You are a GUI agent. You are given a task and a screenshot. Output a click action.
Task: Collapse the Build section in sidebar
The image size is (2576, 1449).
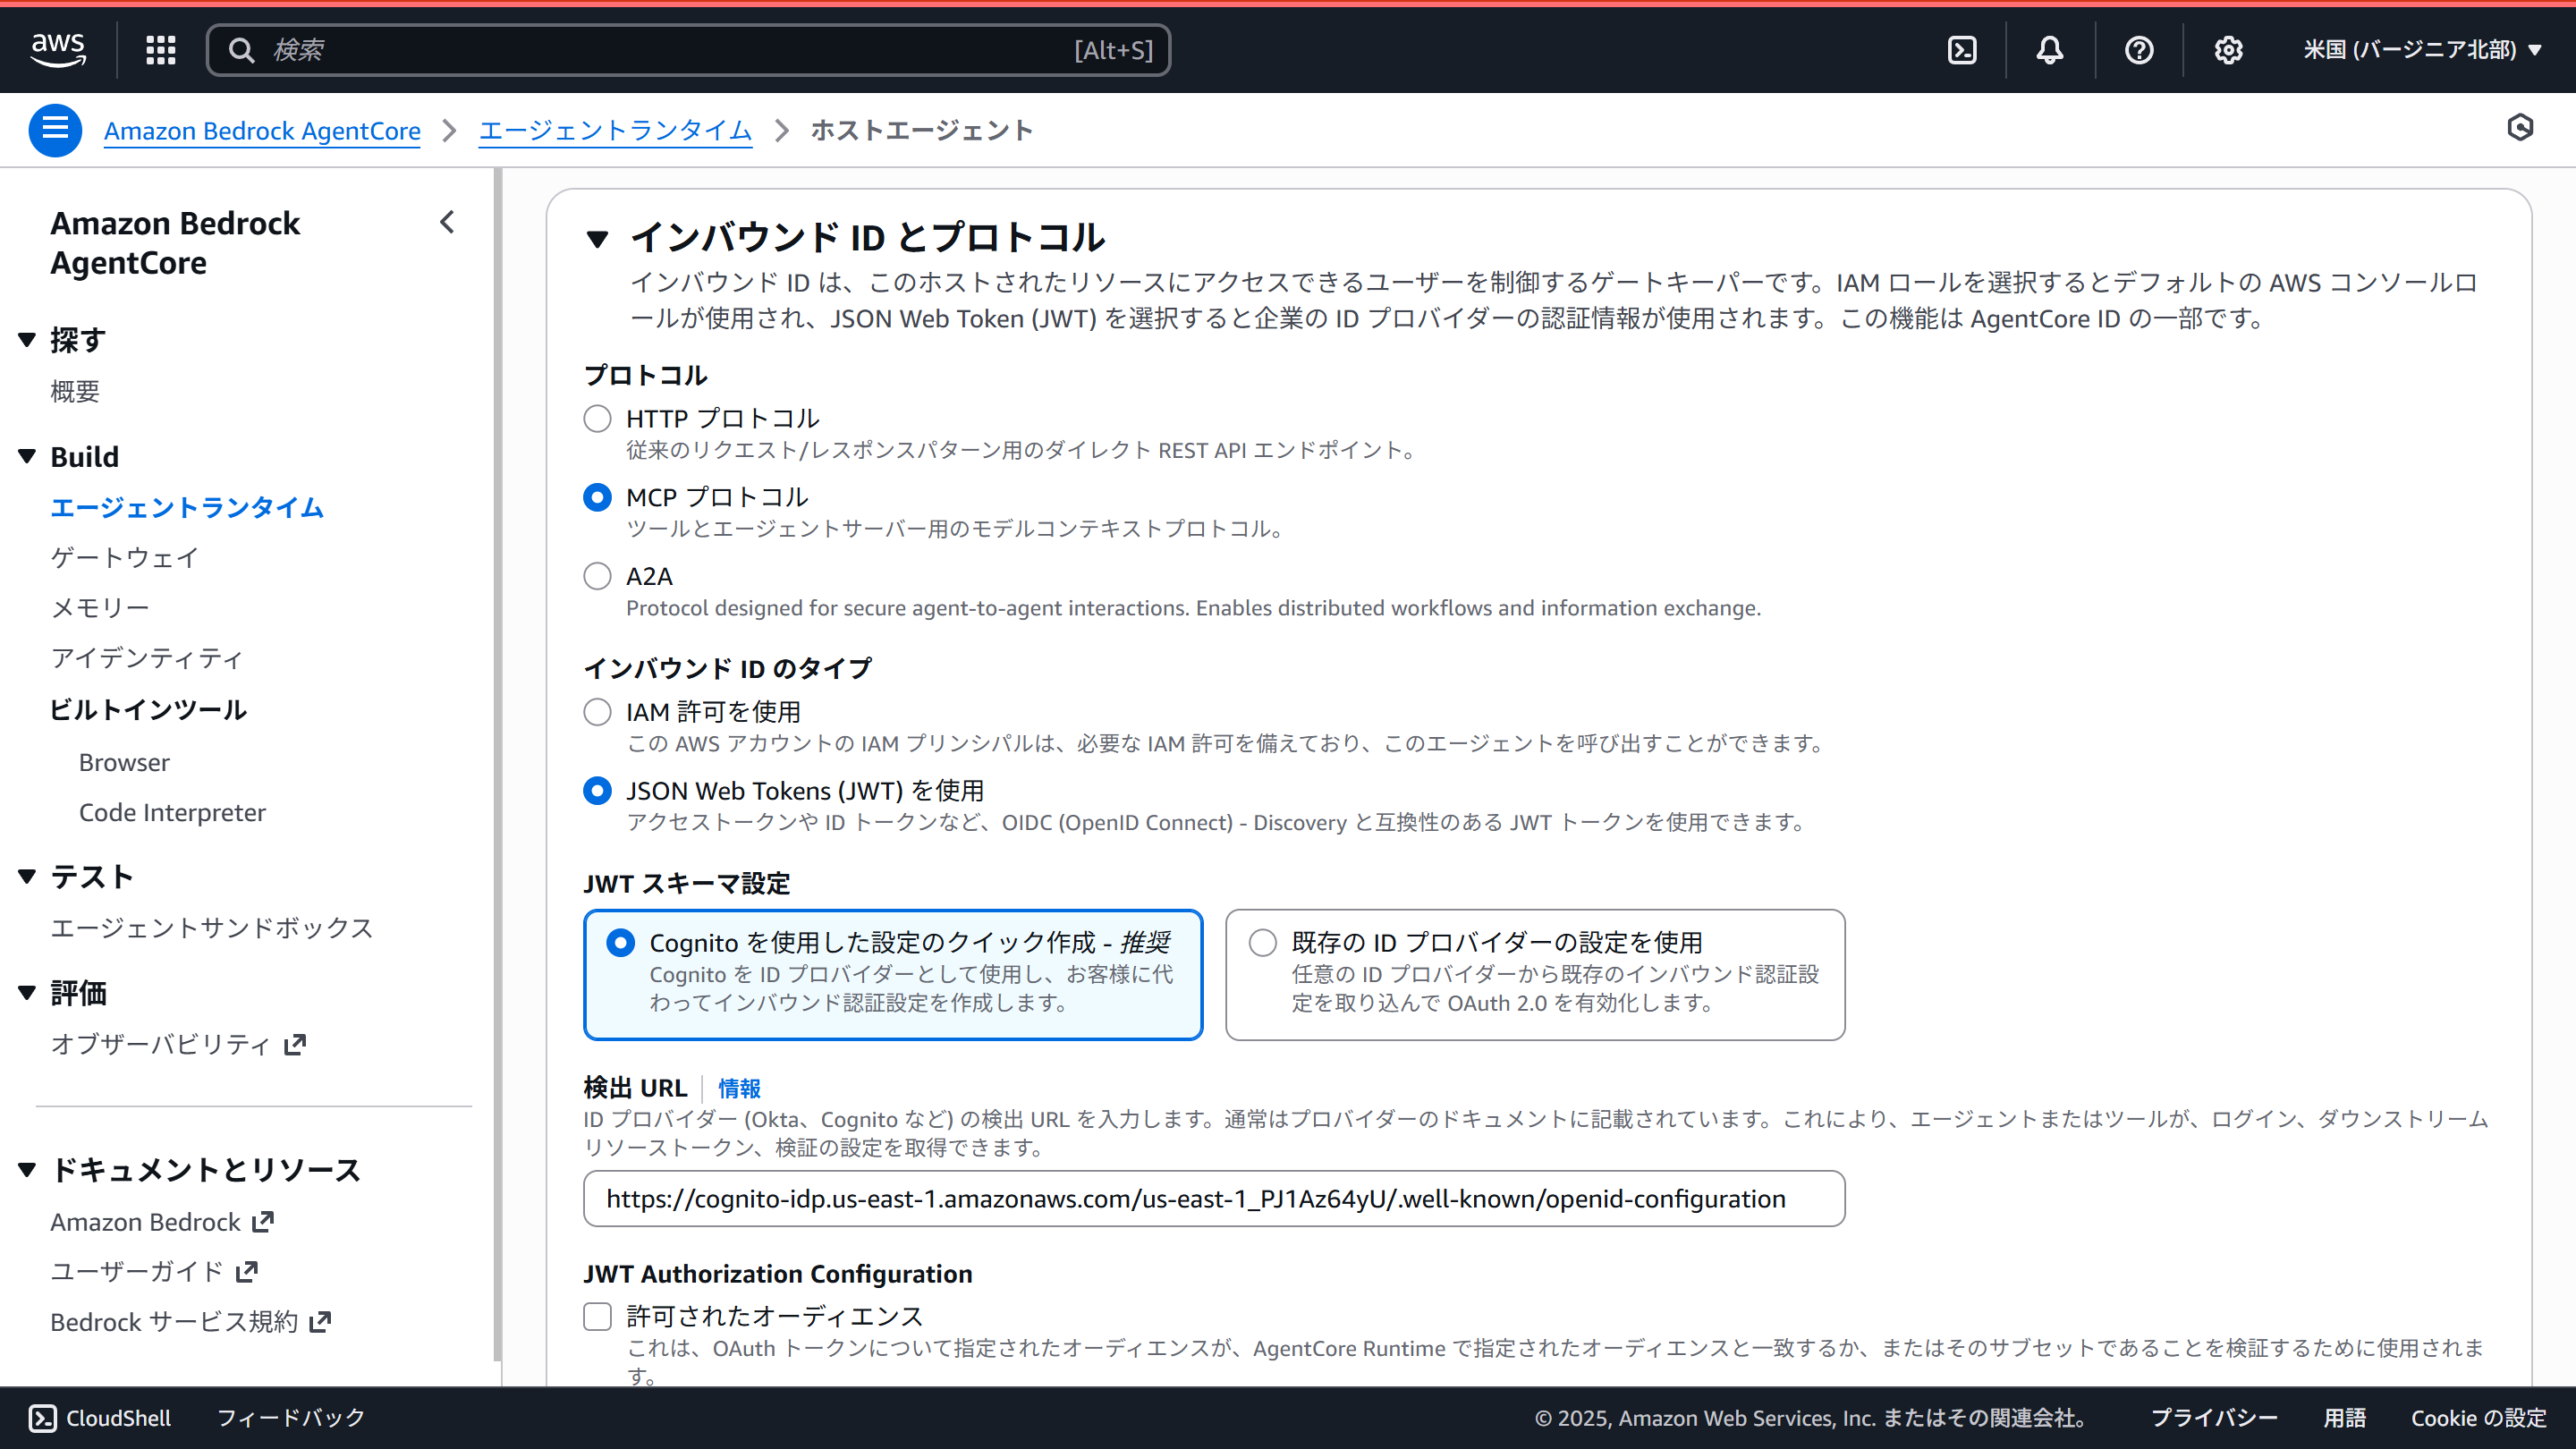25,456
